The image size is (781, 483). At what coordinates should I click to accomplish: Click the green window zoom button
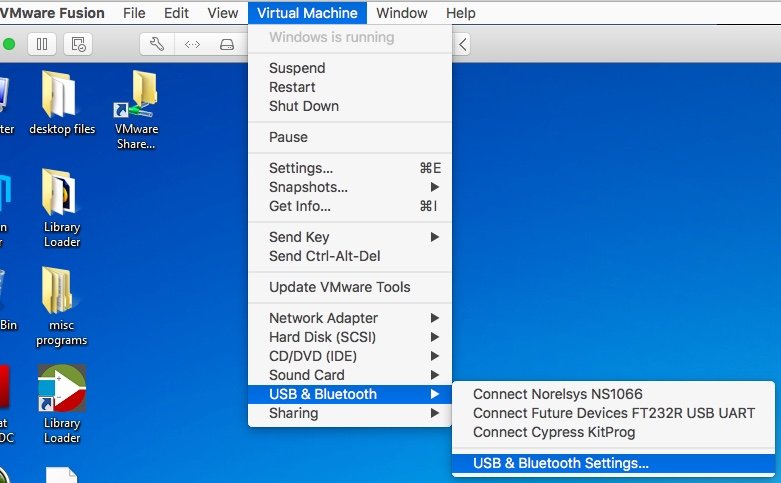[x=8, y=44]
